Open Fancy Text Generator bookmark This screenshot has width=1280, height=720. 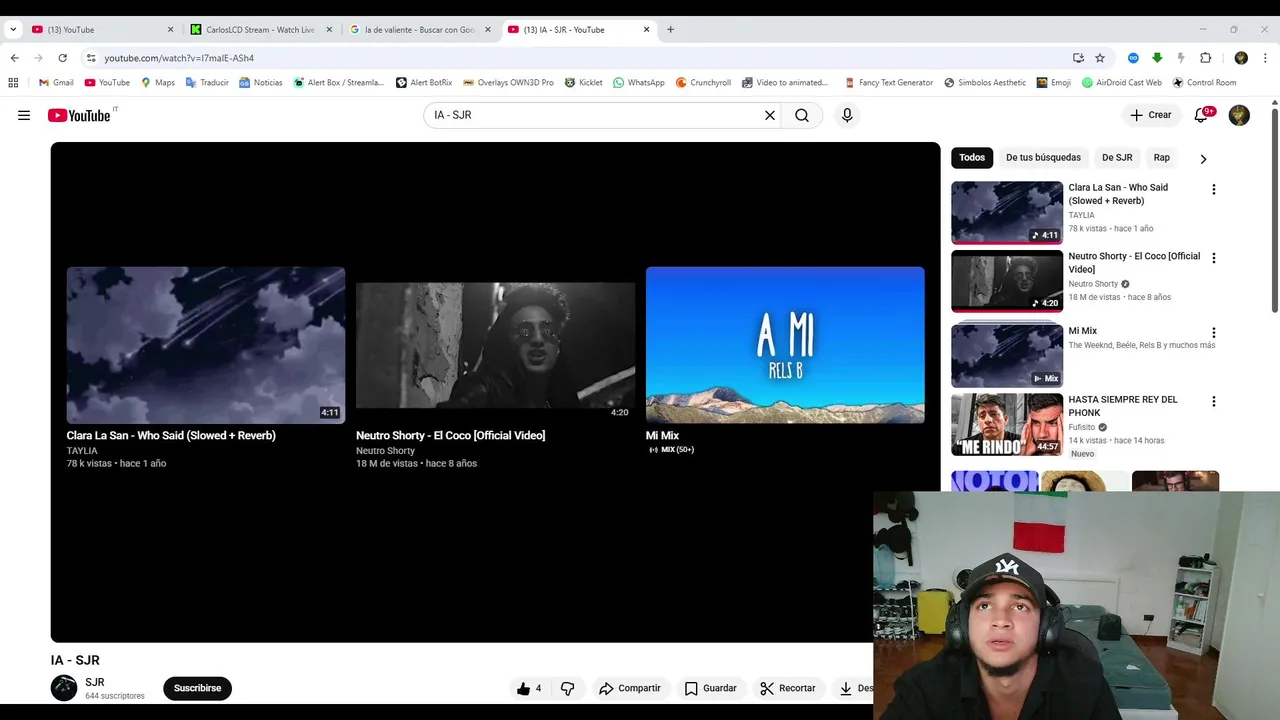tap(889, 83)
